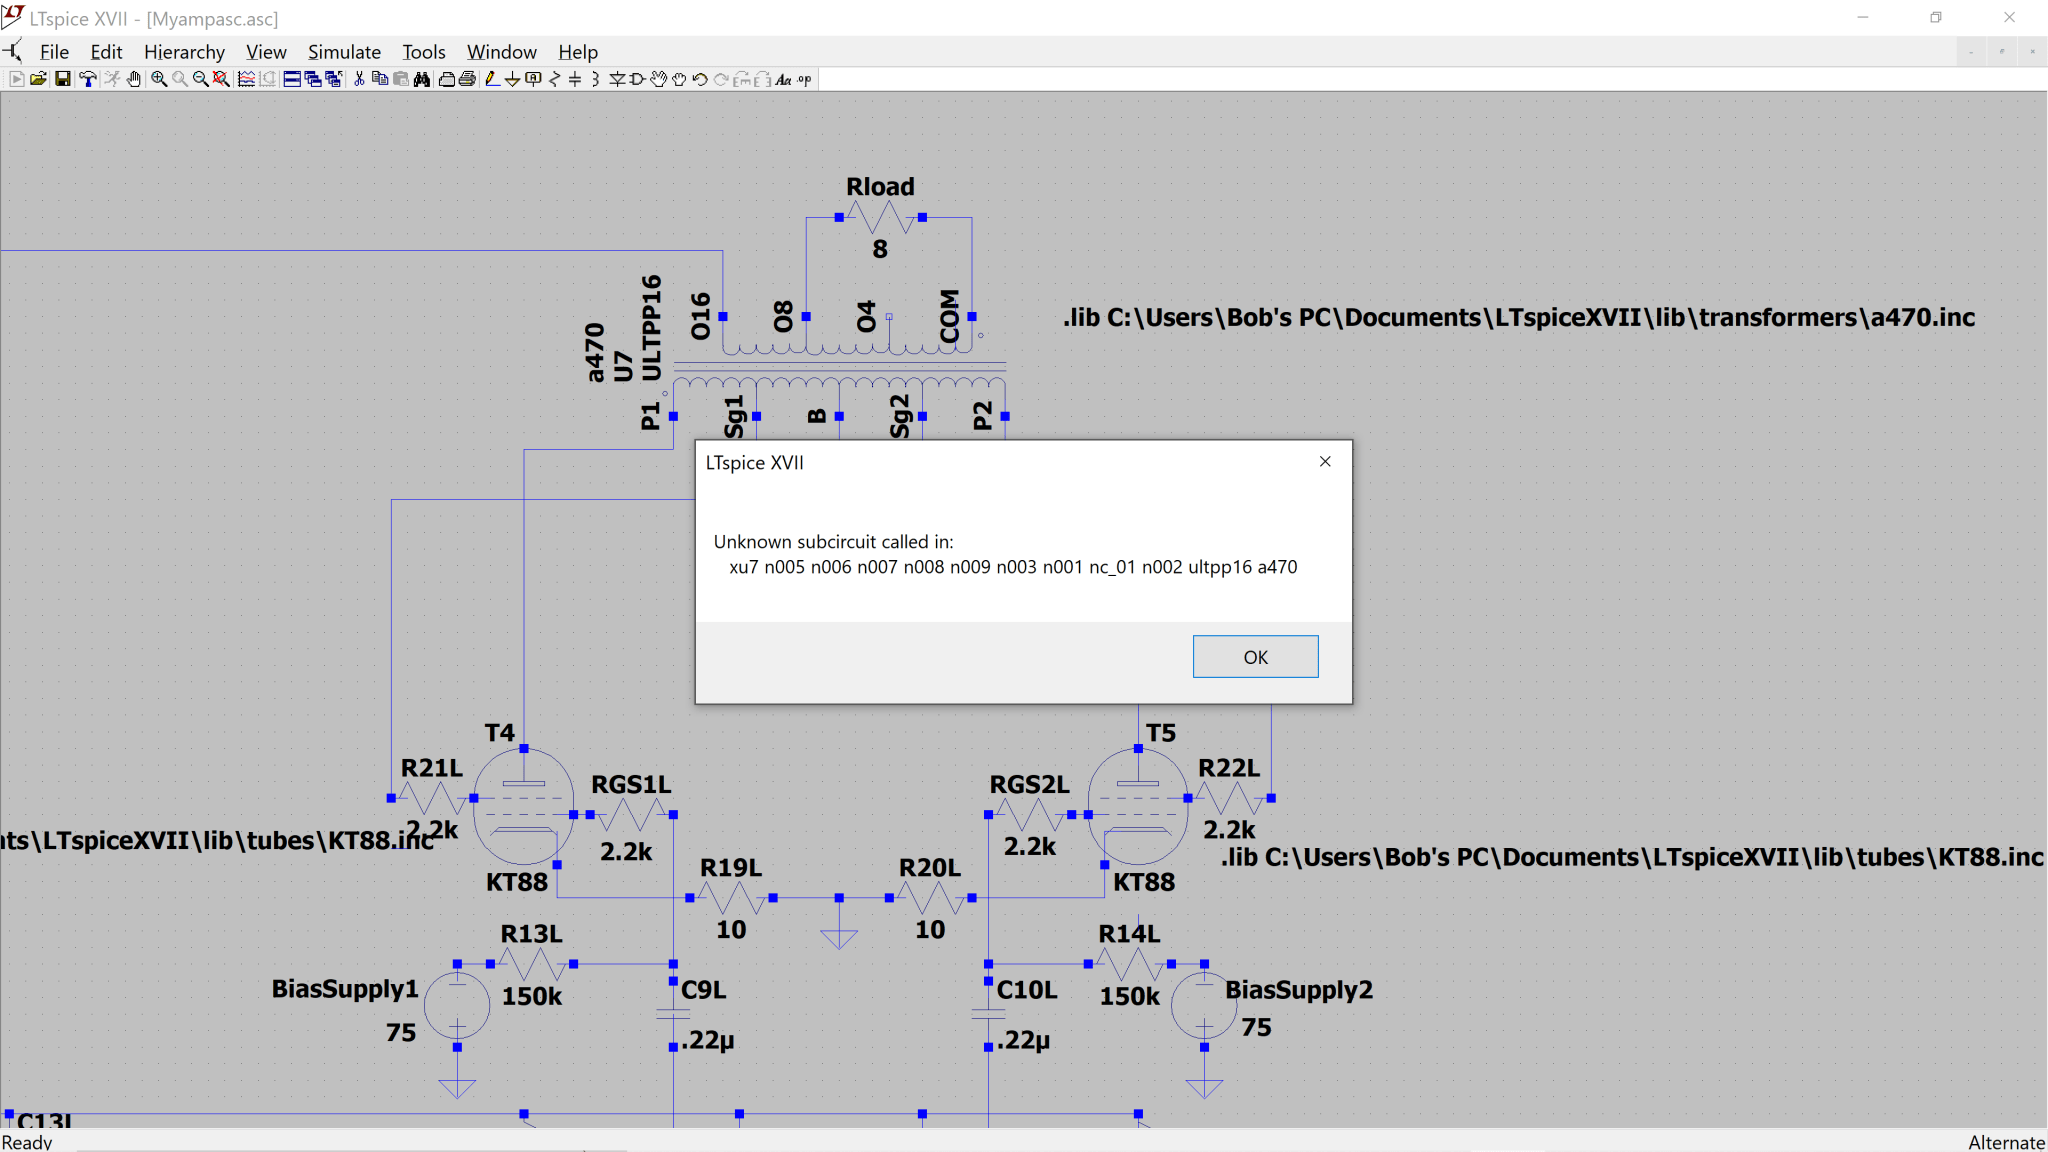Open the Simulate menu

point(344,52)
